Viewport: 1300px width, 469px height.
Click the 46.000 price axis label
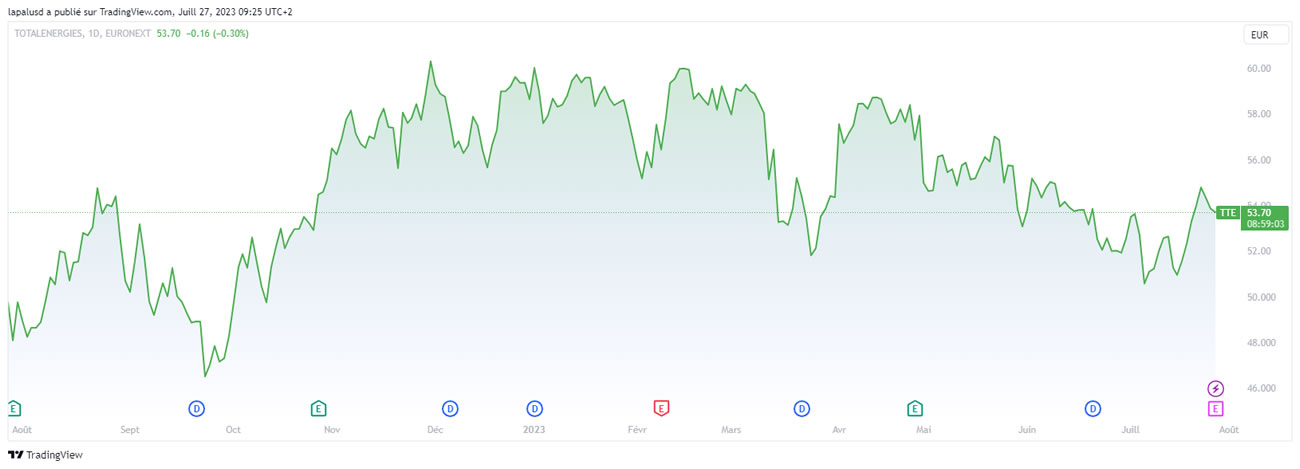point(1260,388)
